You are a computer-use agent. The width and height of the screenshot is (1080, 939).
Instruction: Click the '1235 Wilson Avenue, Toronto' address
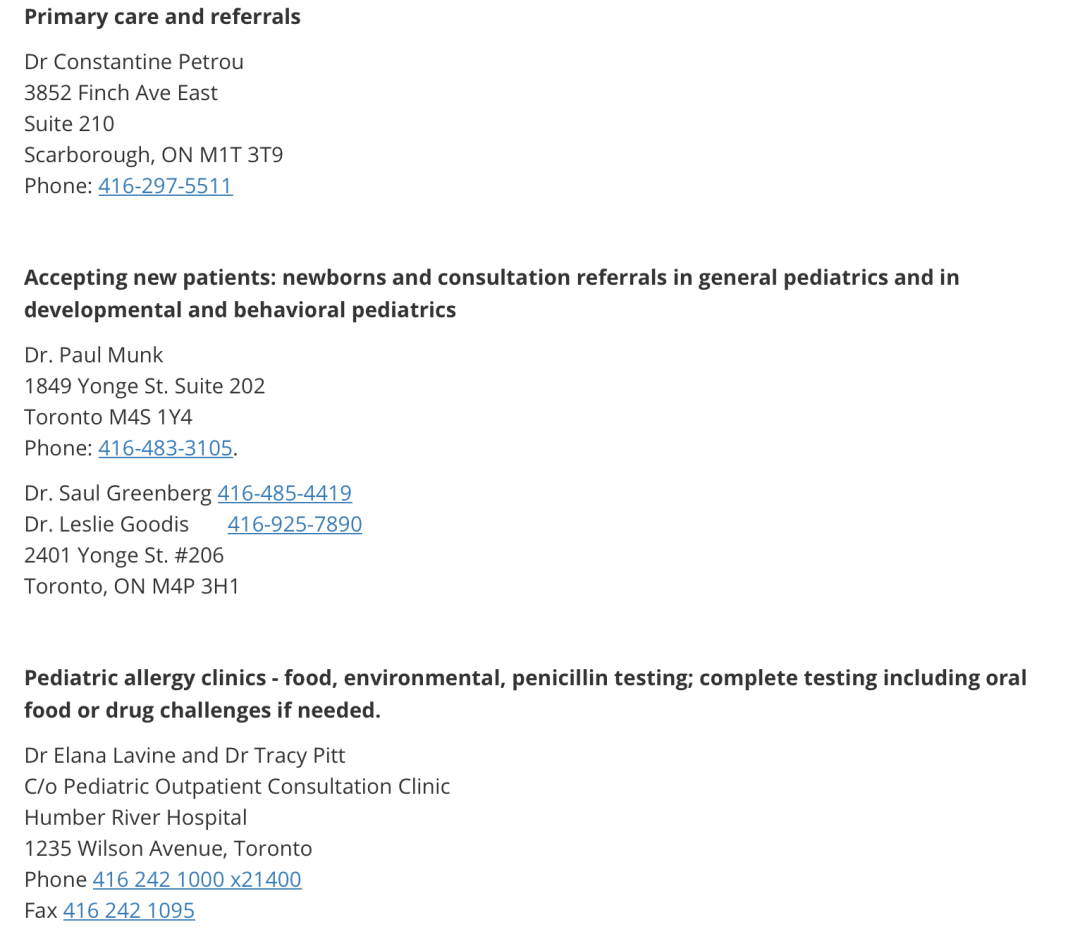168,849
